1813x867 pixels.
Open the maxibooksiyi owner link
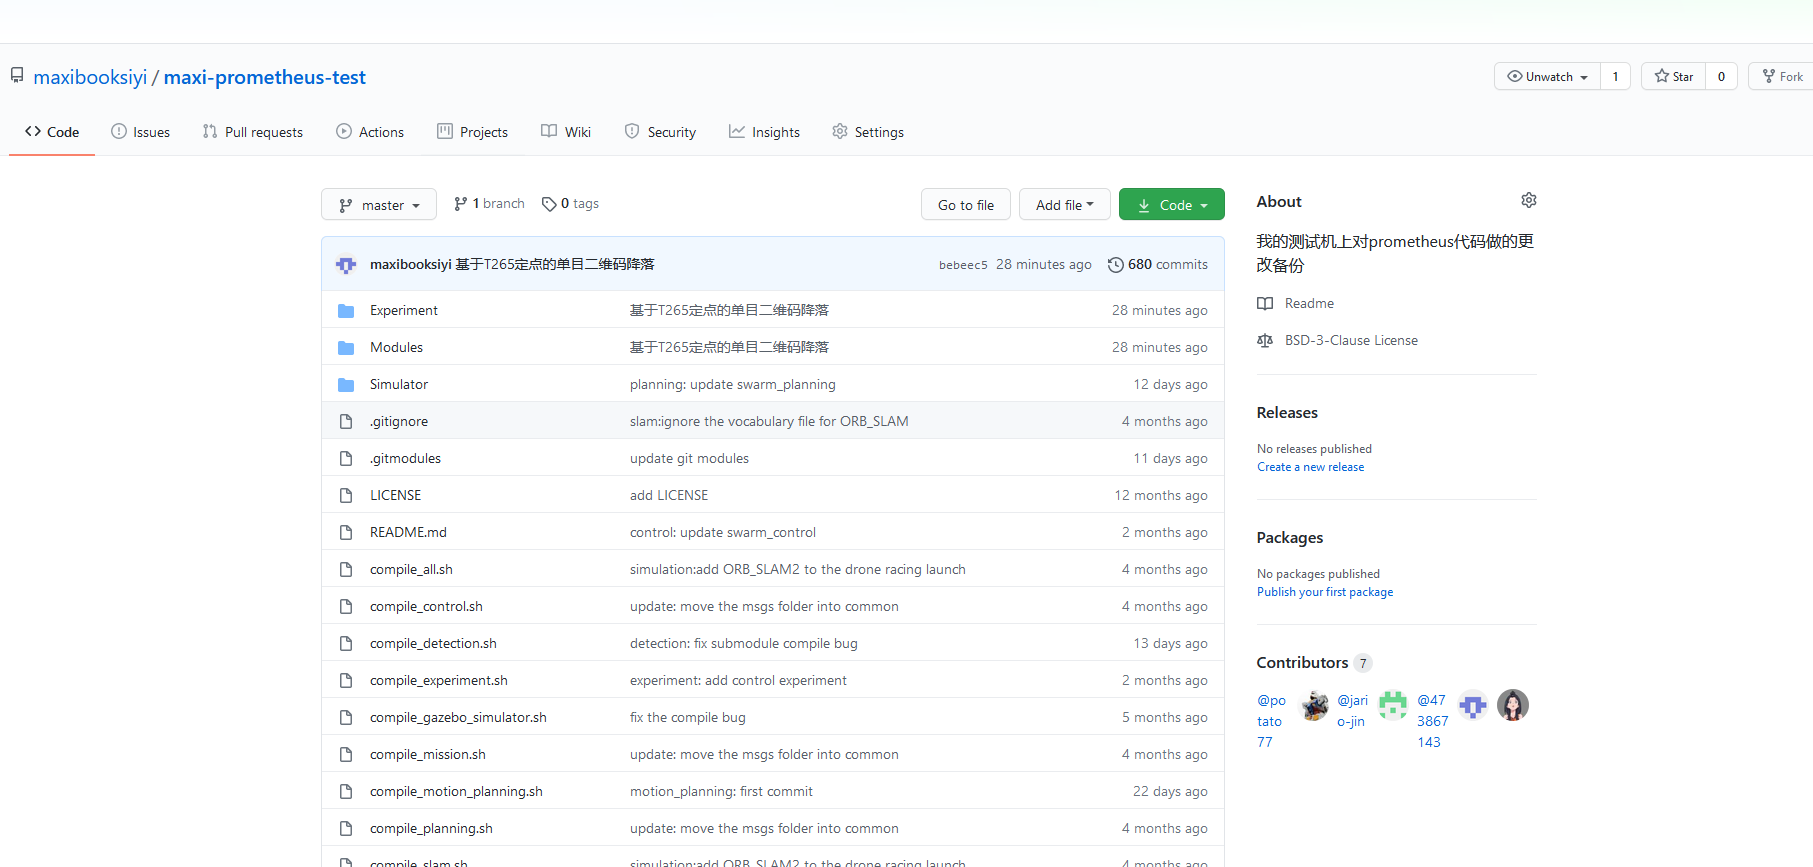[x=90, y=77]
